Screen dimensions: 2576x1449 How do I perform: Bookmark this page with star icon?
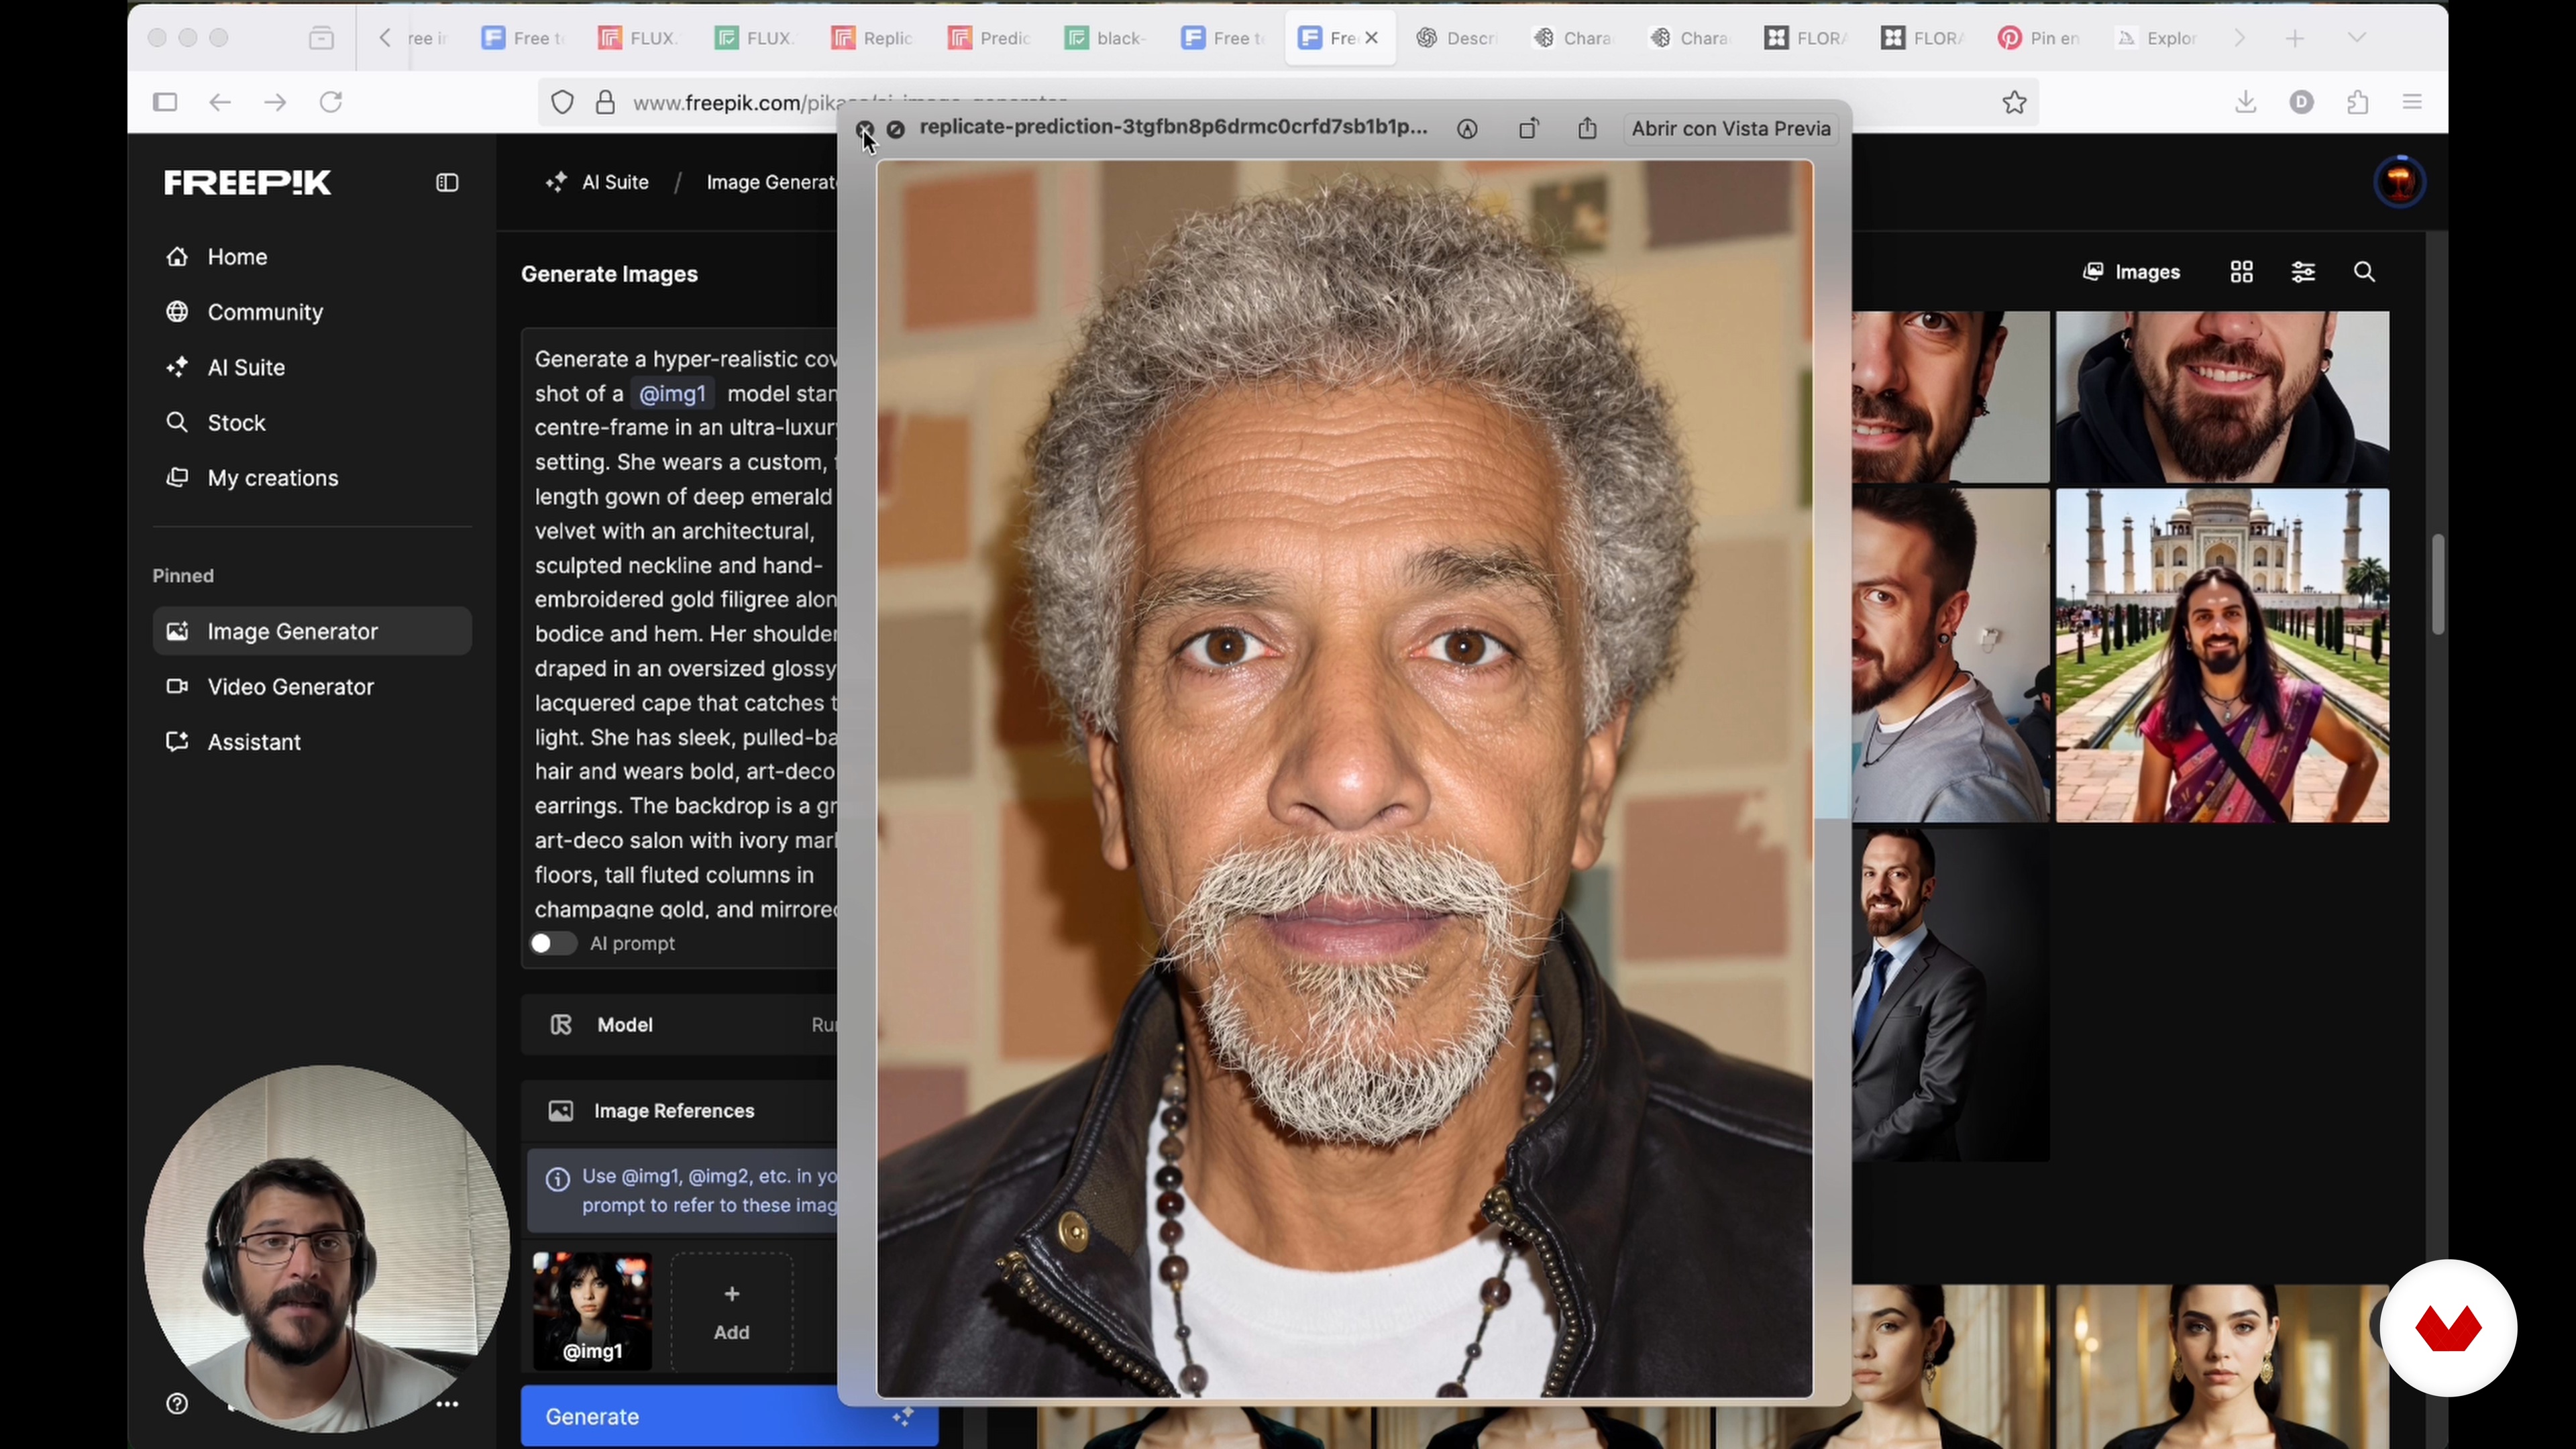pos(2014,102)
